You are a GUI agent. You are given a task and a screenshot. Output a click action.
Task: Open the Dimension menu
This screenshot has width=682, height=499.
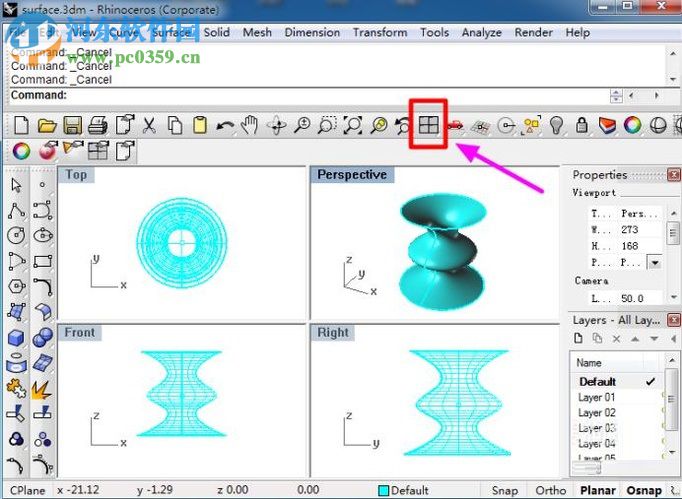click(x=312, y=32)
